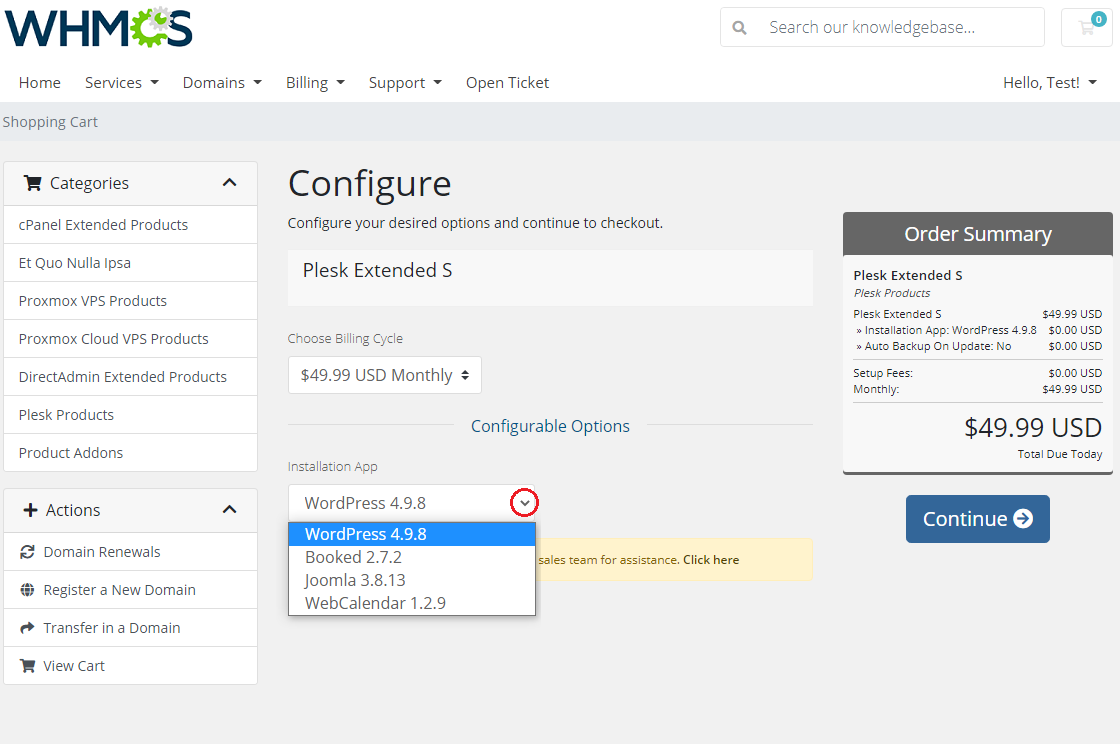This screenshot has width=1120, height=744.
Task: Click the arrow icon on Continue button
Action: (x=1023, y=518)
